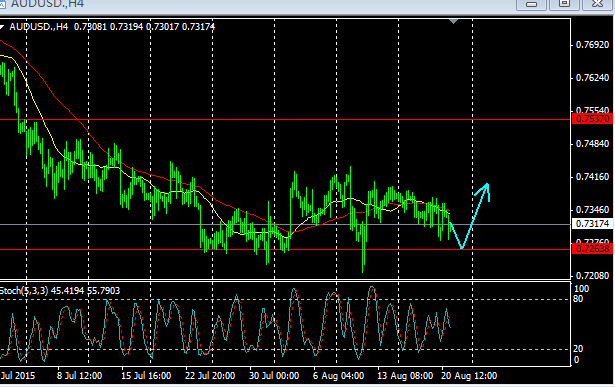Screen dimensions: 615x387
Task: Click the 0.74160 price scale value
Action: [x=592, y=177]
